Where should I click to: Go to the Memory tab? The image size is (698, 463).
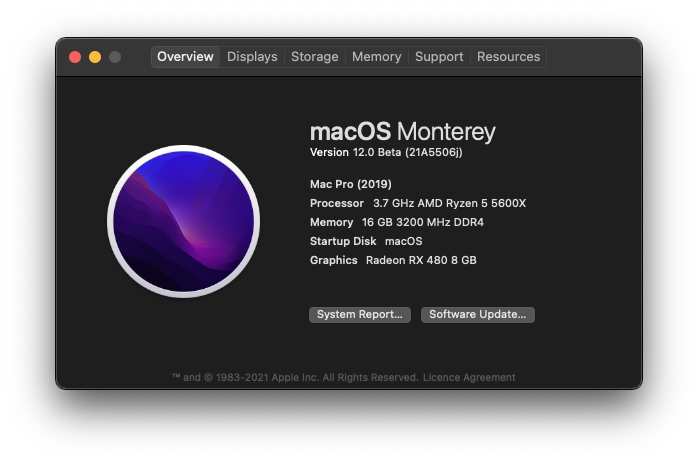[377, 57]
